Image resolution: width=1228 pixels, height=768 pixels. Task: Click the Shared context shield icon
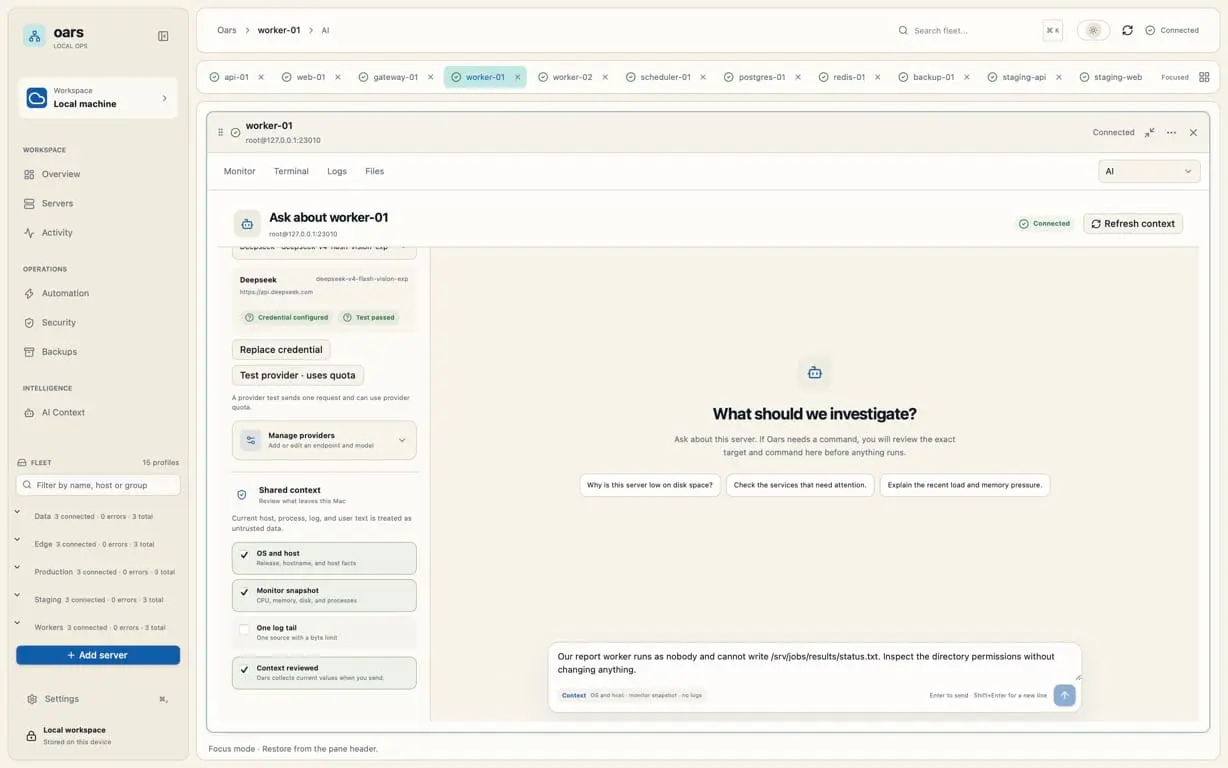click(x=241, y=494)
